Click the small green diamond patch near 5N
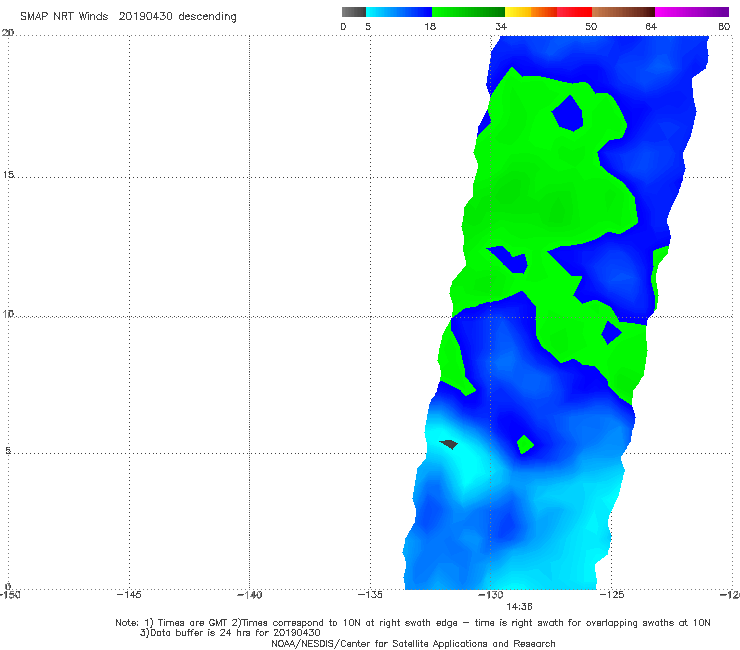Image resolution: width=740 pixels, height=650 pixels. pyautogui.click(x=525, y=444)
